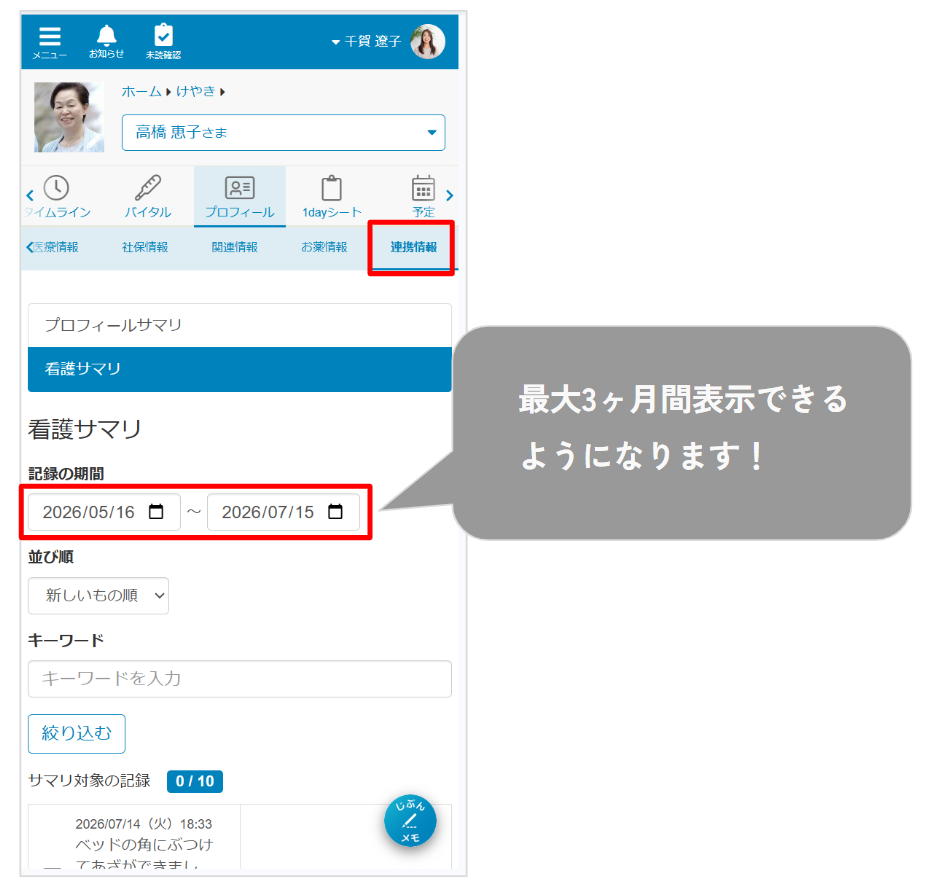This screenshot has height=894, width=946.
Task: Select the 連携情報 sub-tab
Action: (x=413, y=247)
